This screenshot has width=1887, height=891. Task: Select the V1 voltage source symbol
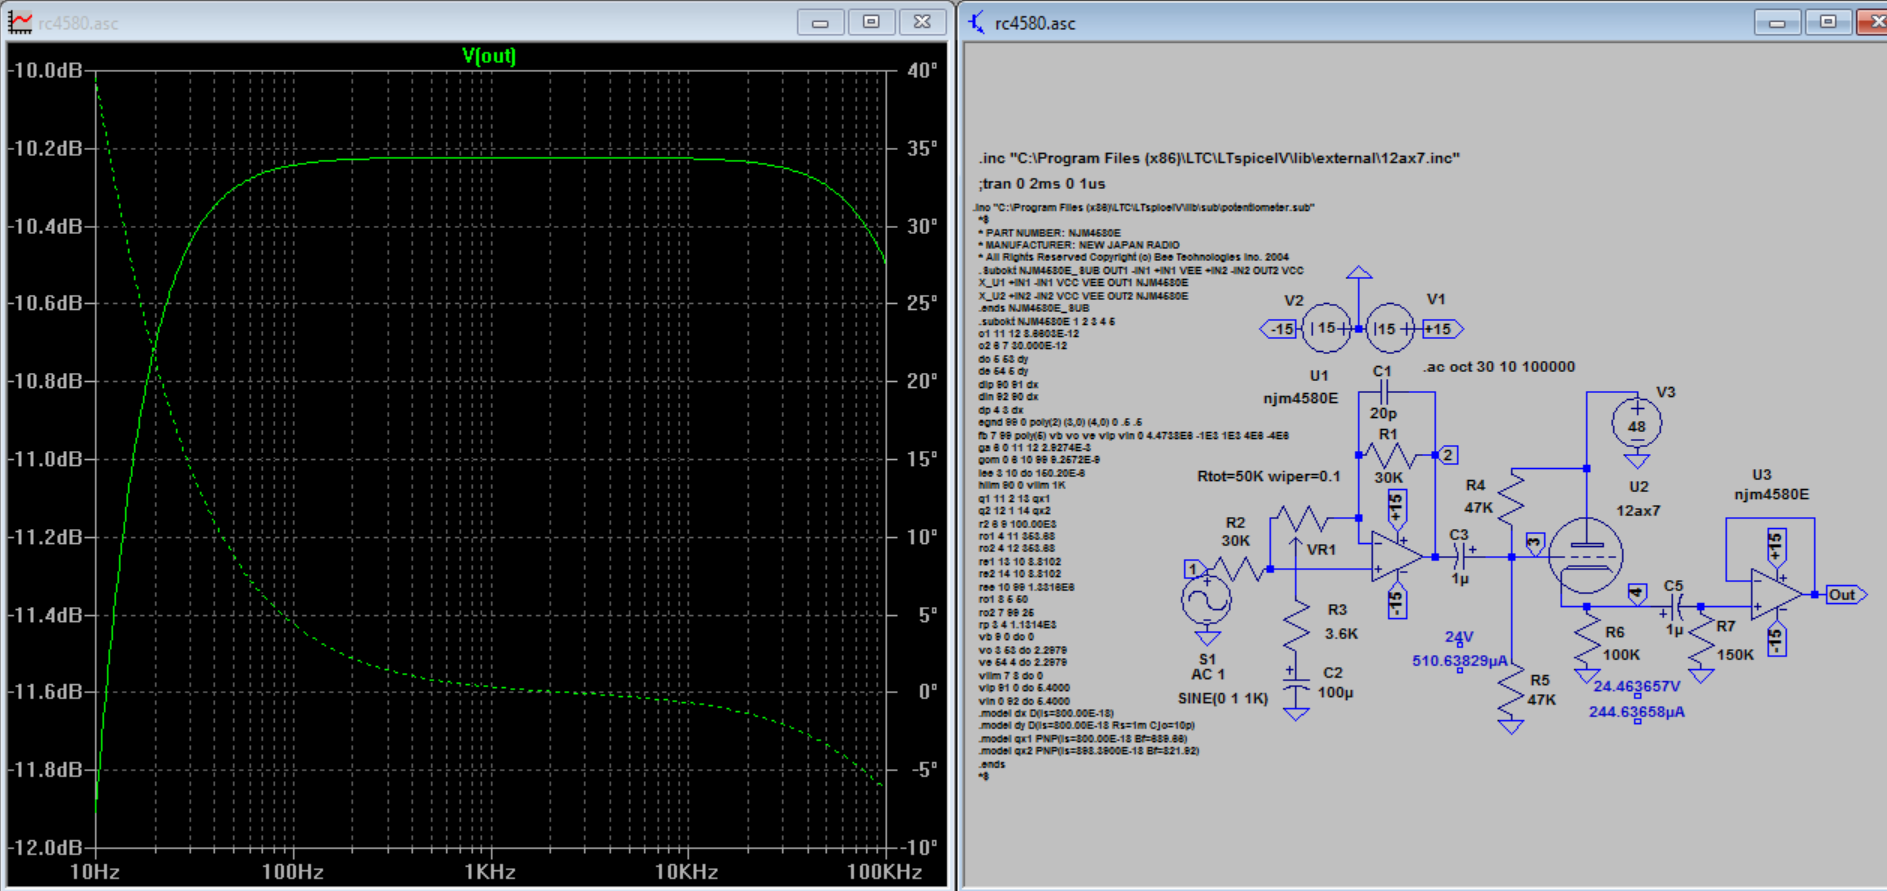point(1390,328)
